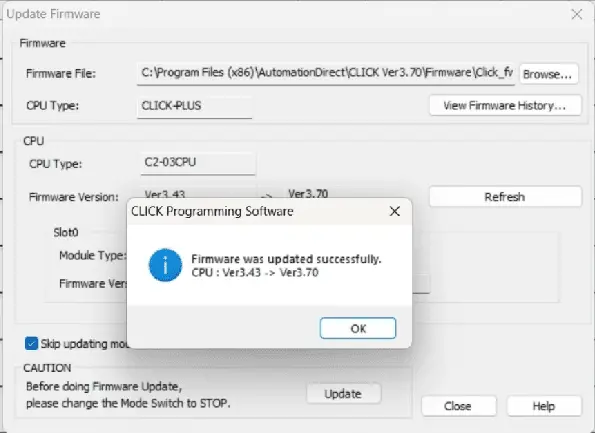Screen dimensions: 595x433
Task: Click the Update Firmware window title
Action: pyautogui.click(x=54, y=14)
